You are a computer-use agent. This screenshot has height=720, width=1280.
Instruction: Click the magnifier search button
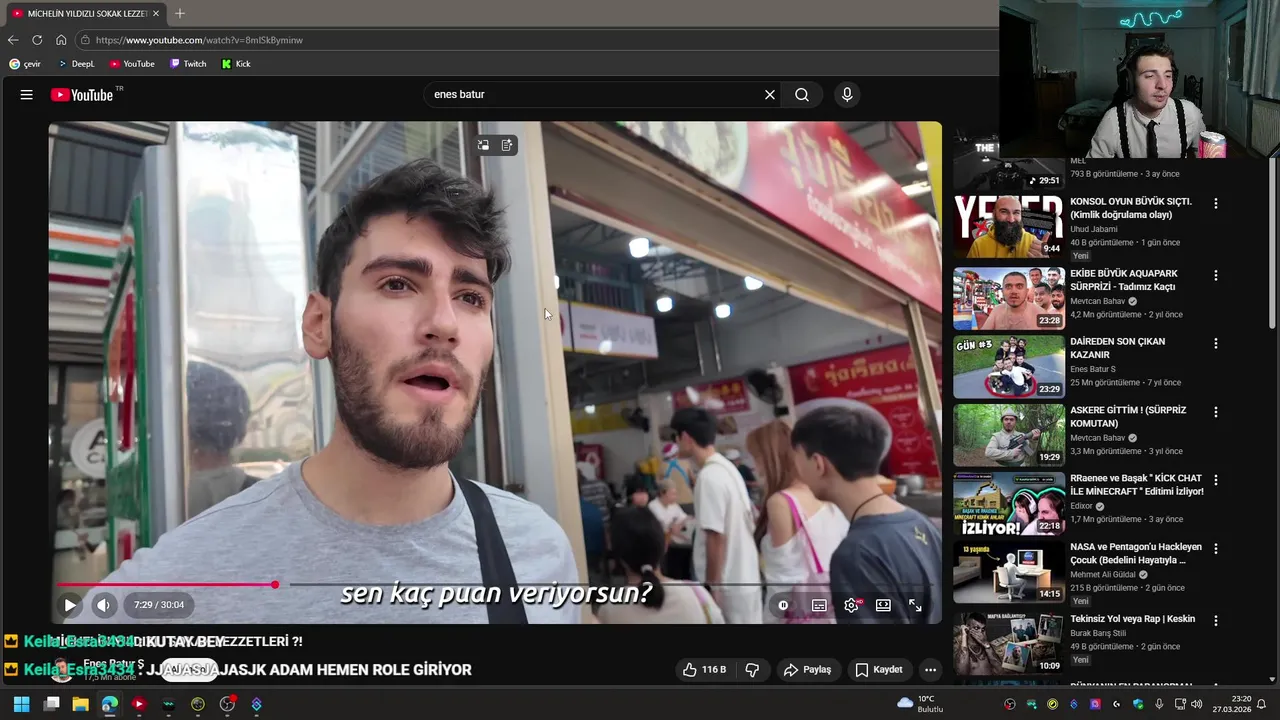pos(802,95)
